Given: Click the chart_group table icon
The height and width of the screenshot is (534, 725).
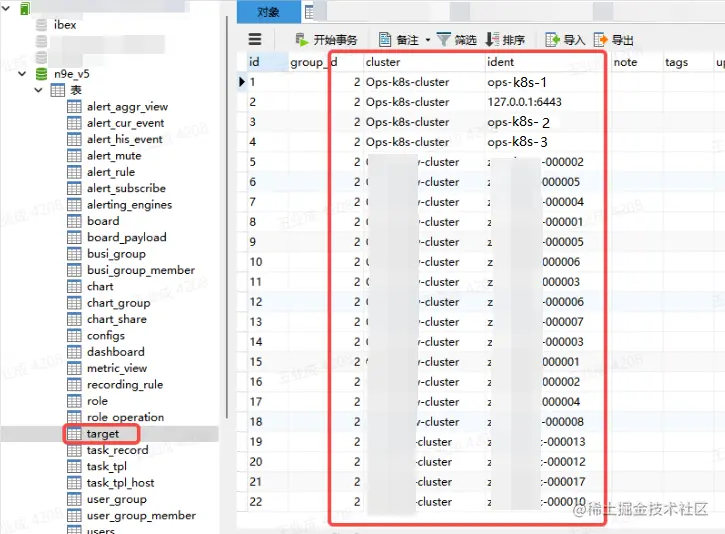Looking at the screenshot, I should click(x=74, y=303).
